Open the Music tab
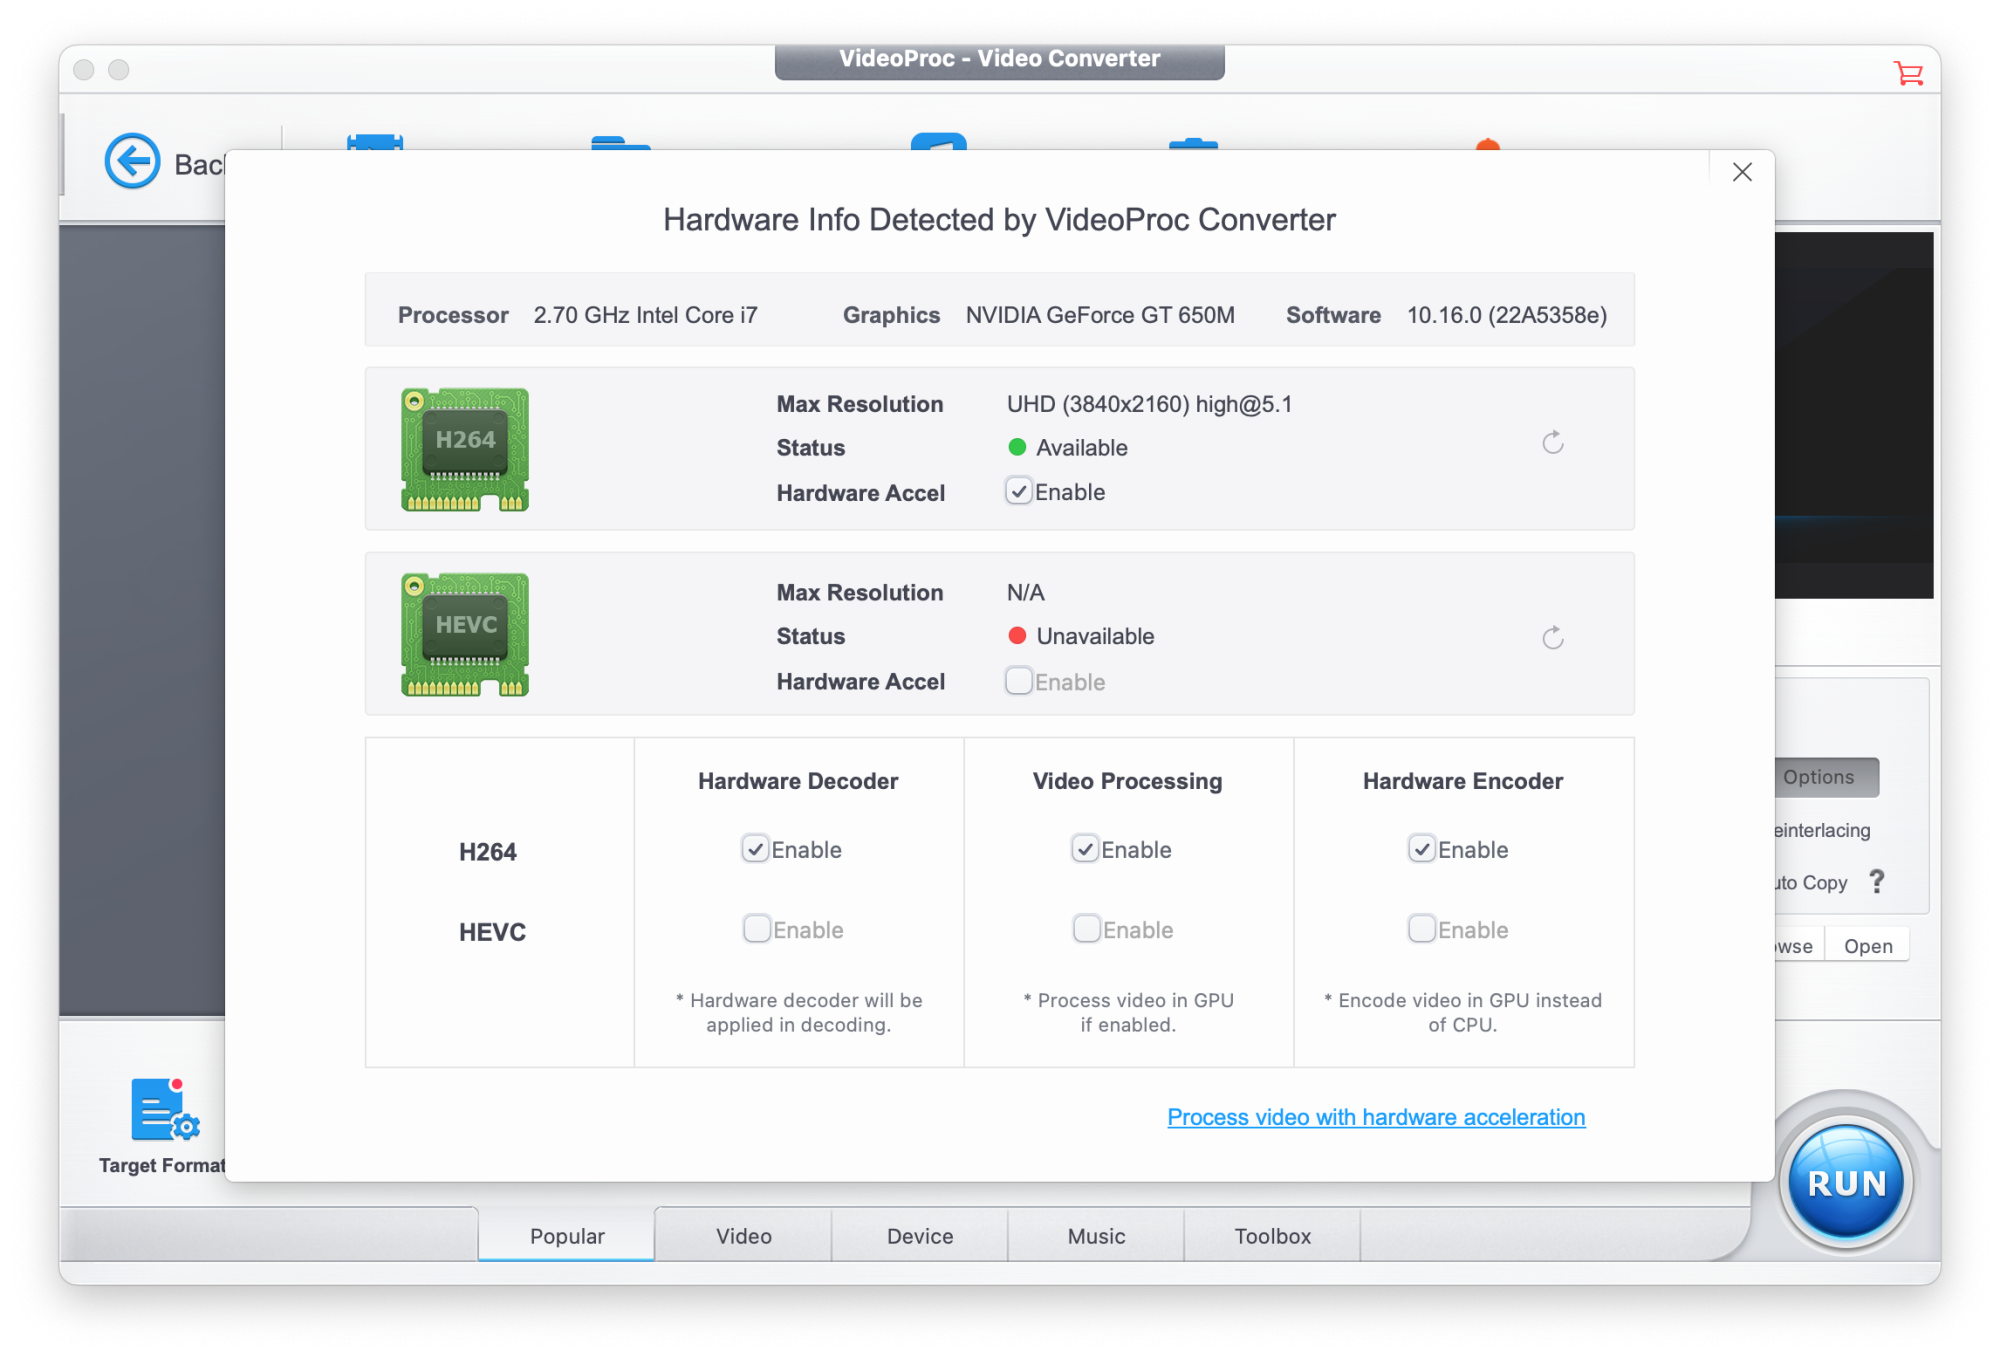2000x1358 pixels. [1096, 1236]
